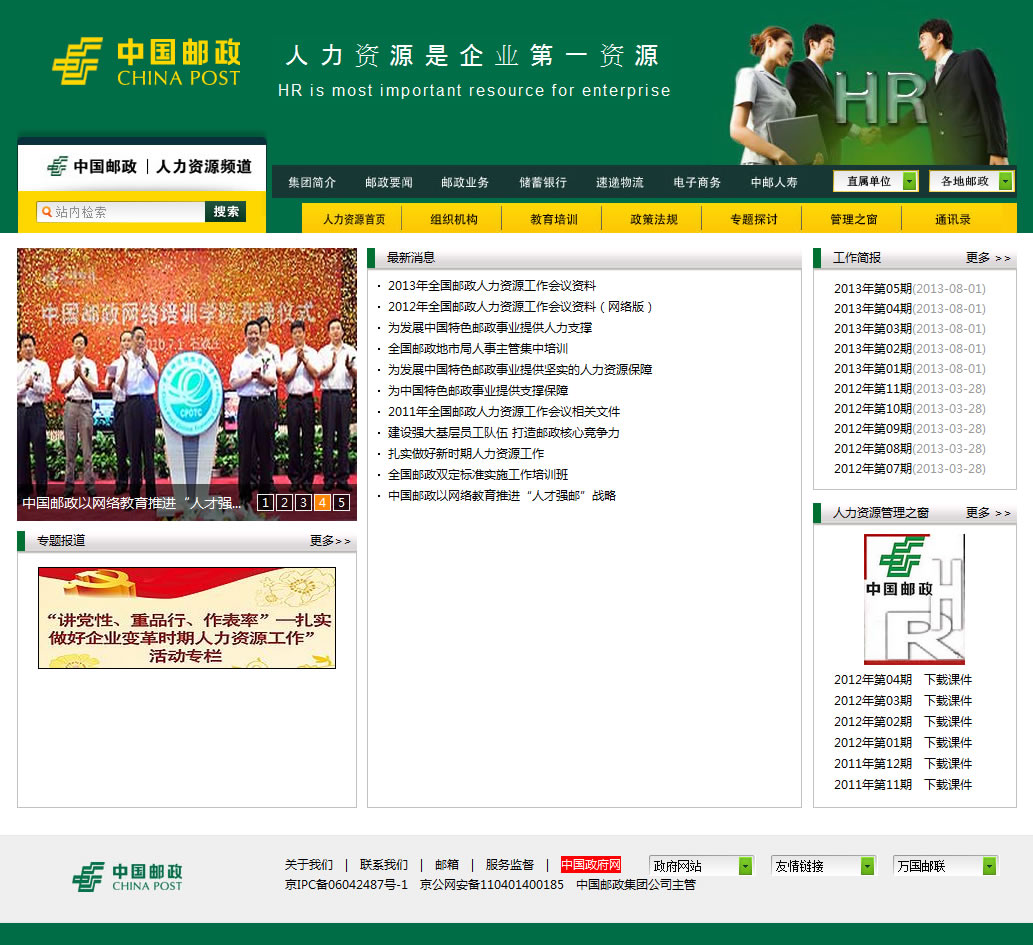This screenshot has width=1033, height=945.
Task: Open 邮政要闻 in top navigation
Action: point(389,183)
